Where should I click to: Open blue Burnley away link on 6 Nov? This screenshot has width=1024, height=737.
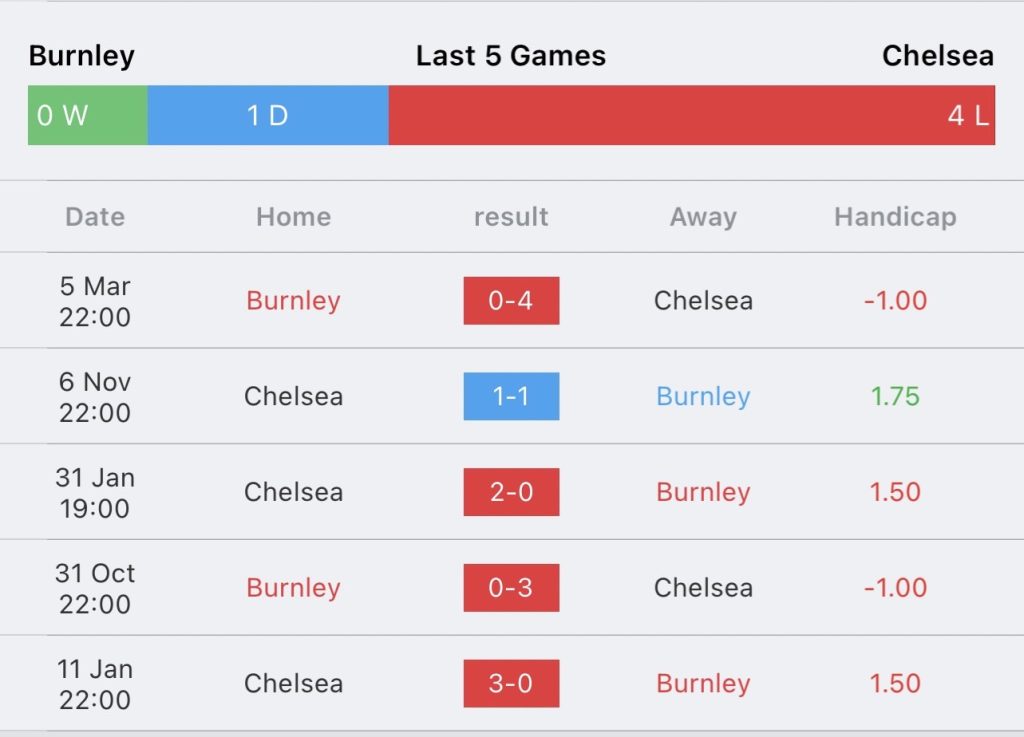[703, 396]
